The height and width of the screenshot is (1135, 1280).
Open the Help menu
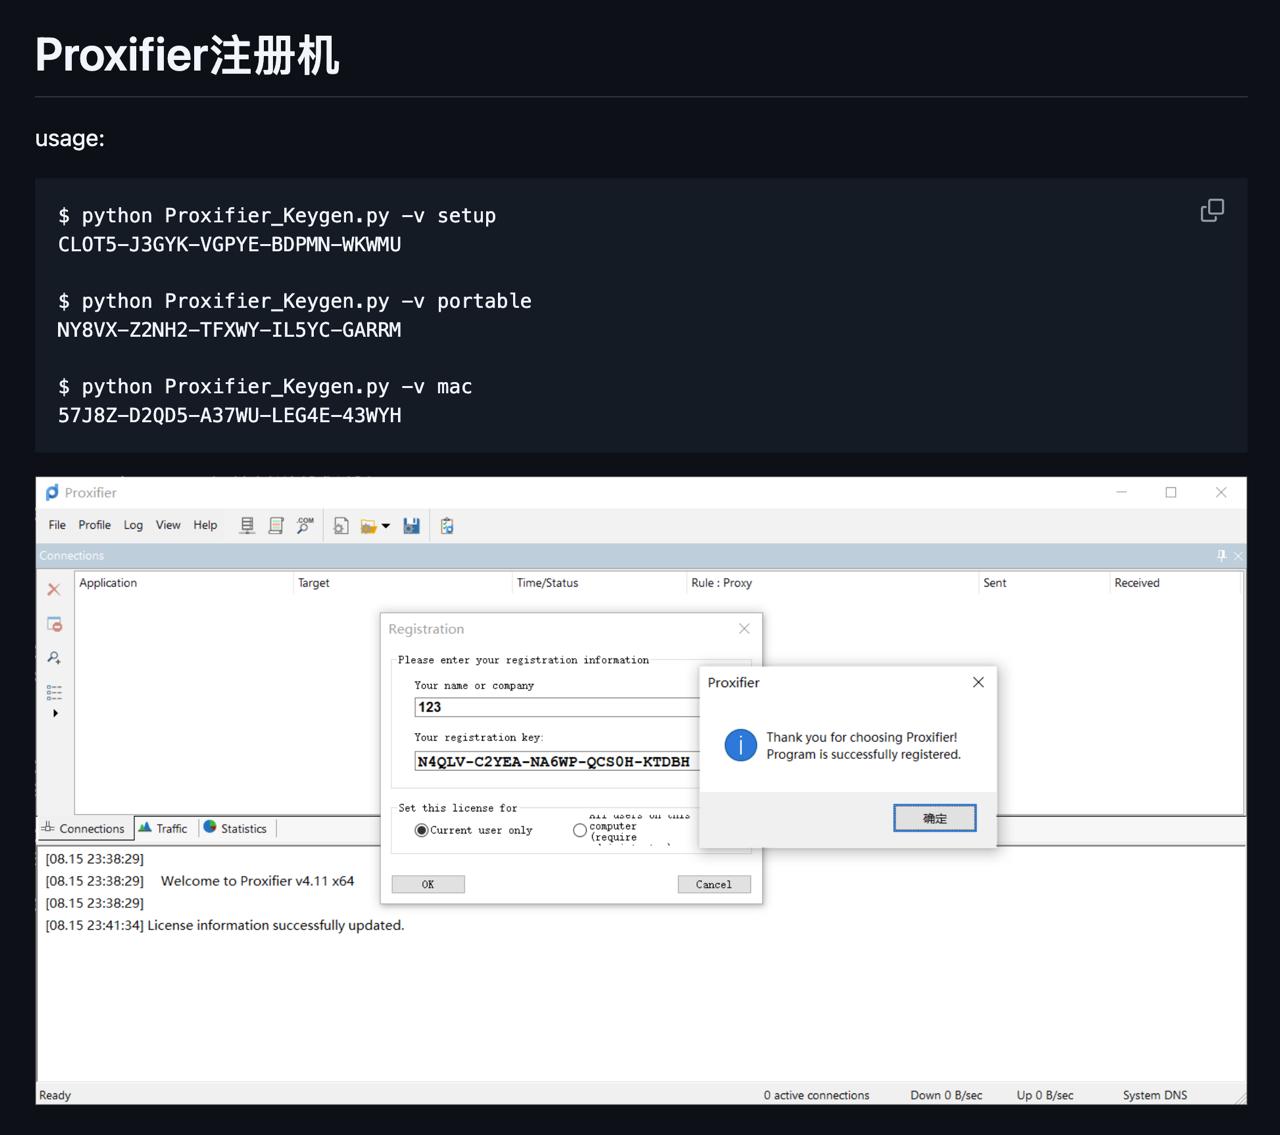tap(205, 525)
